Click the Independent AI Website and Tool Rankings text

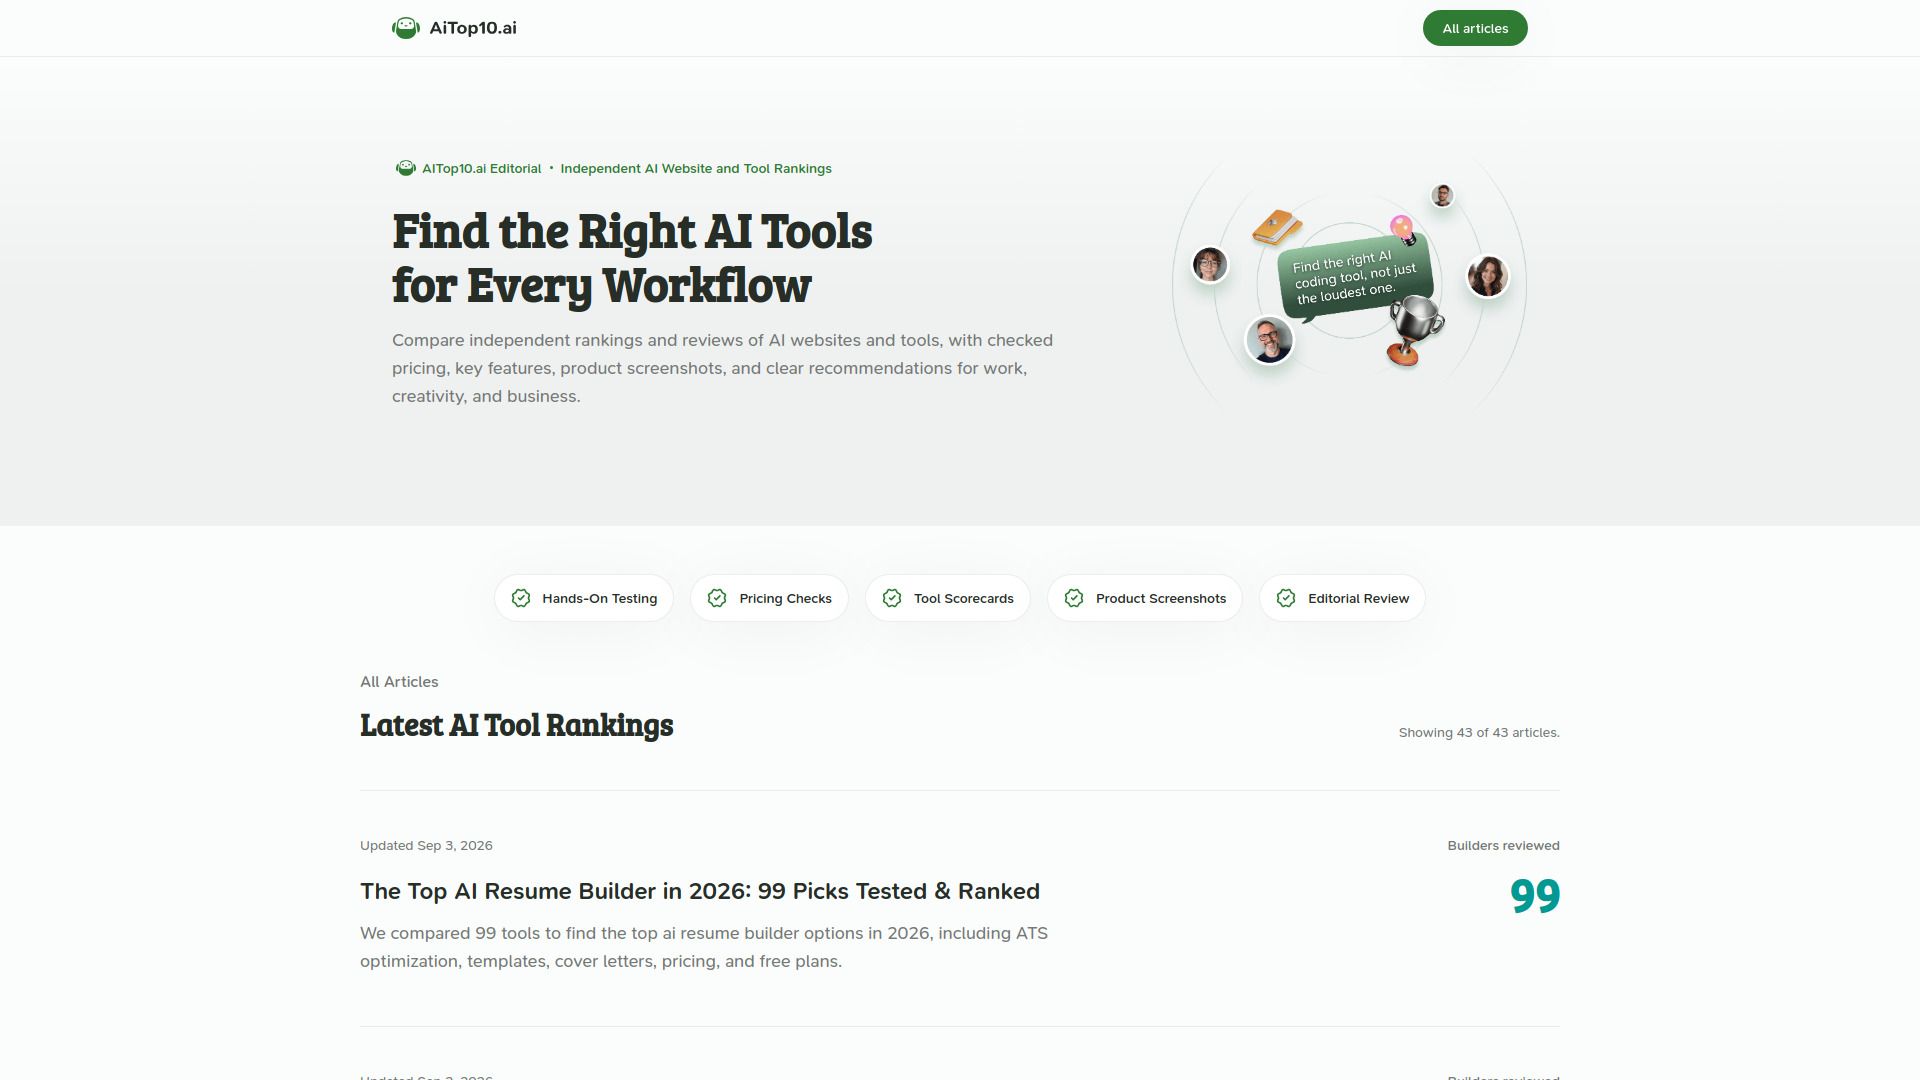(x=696, y=168)
